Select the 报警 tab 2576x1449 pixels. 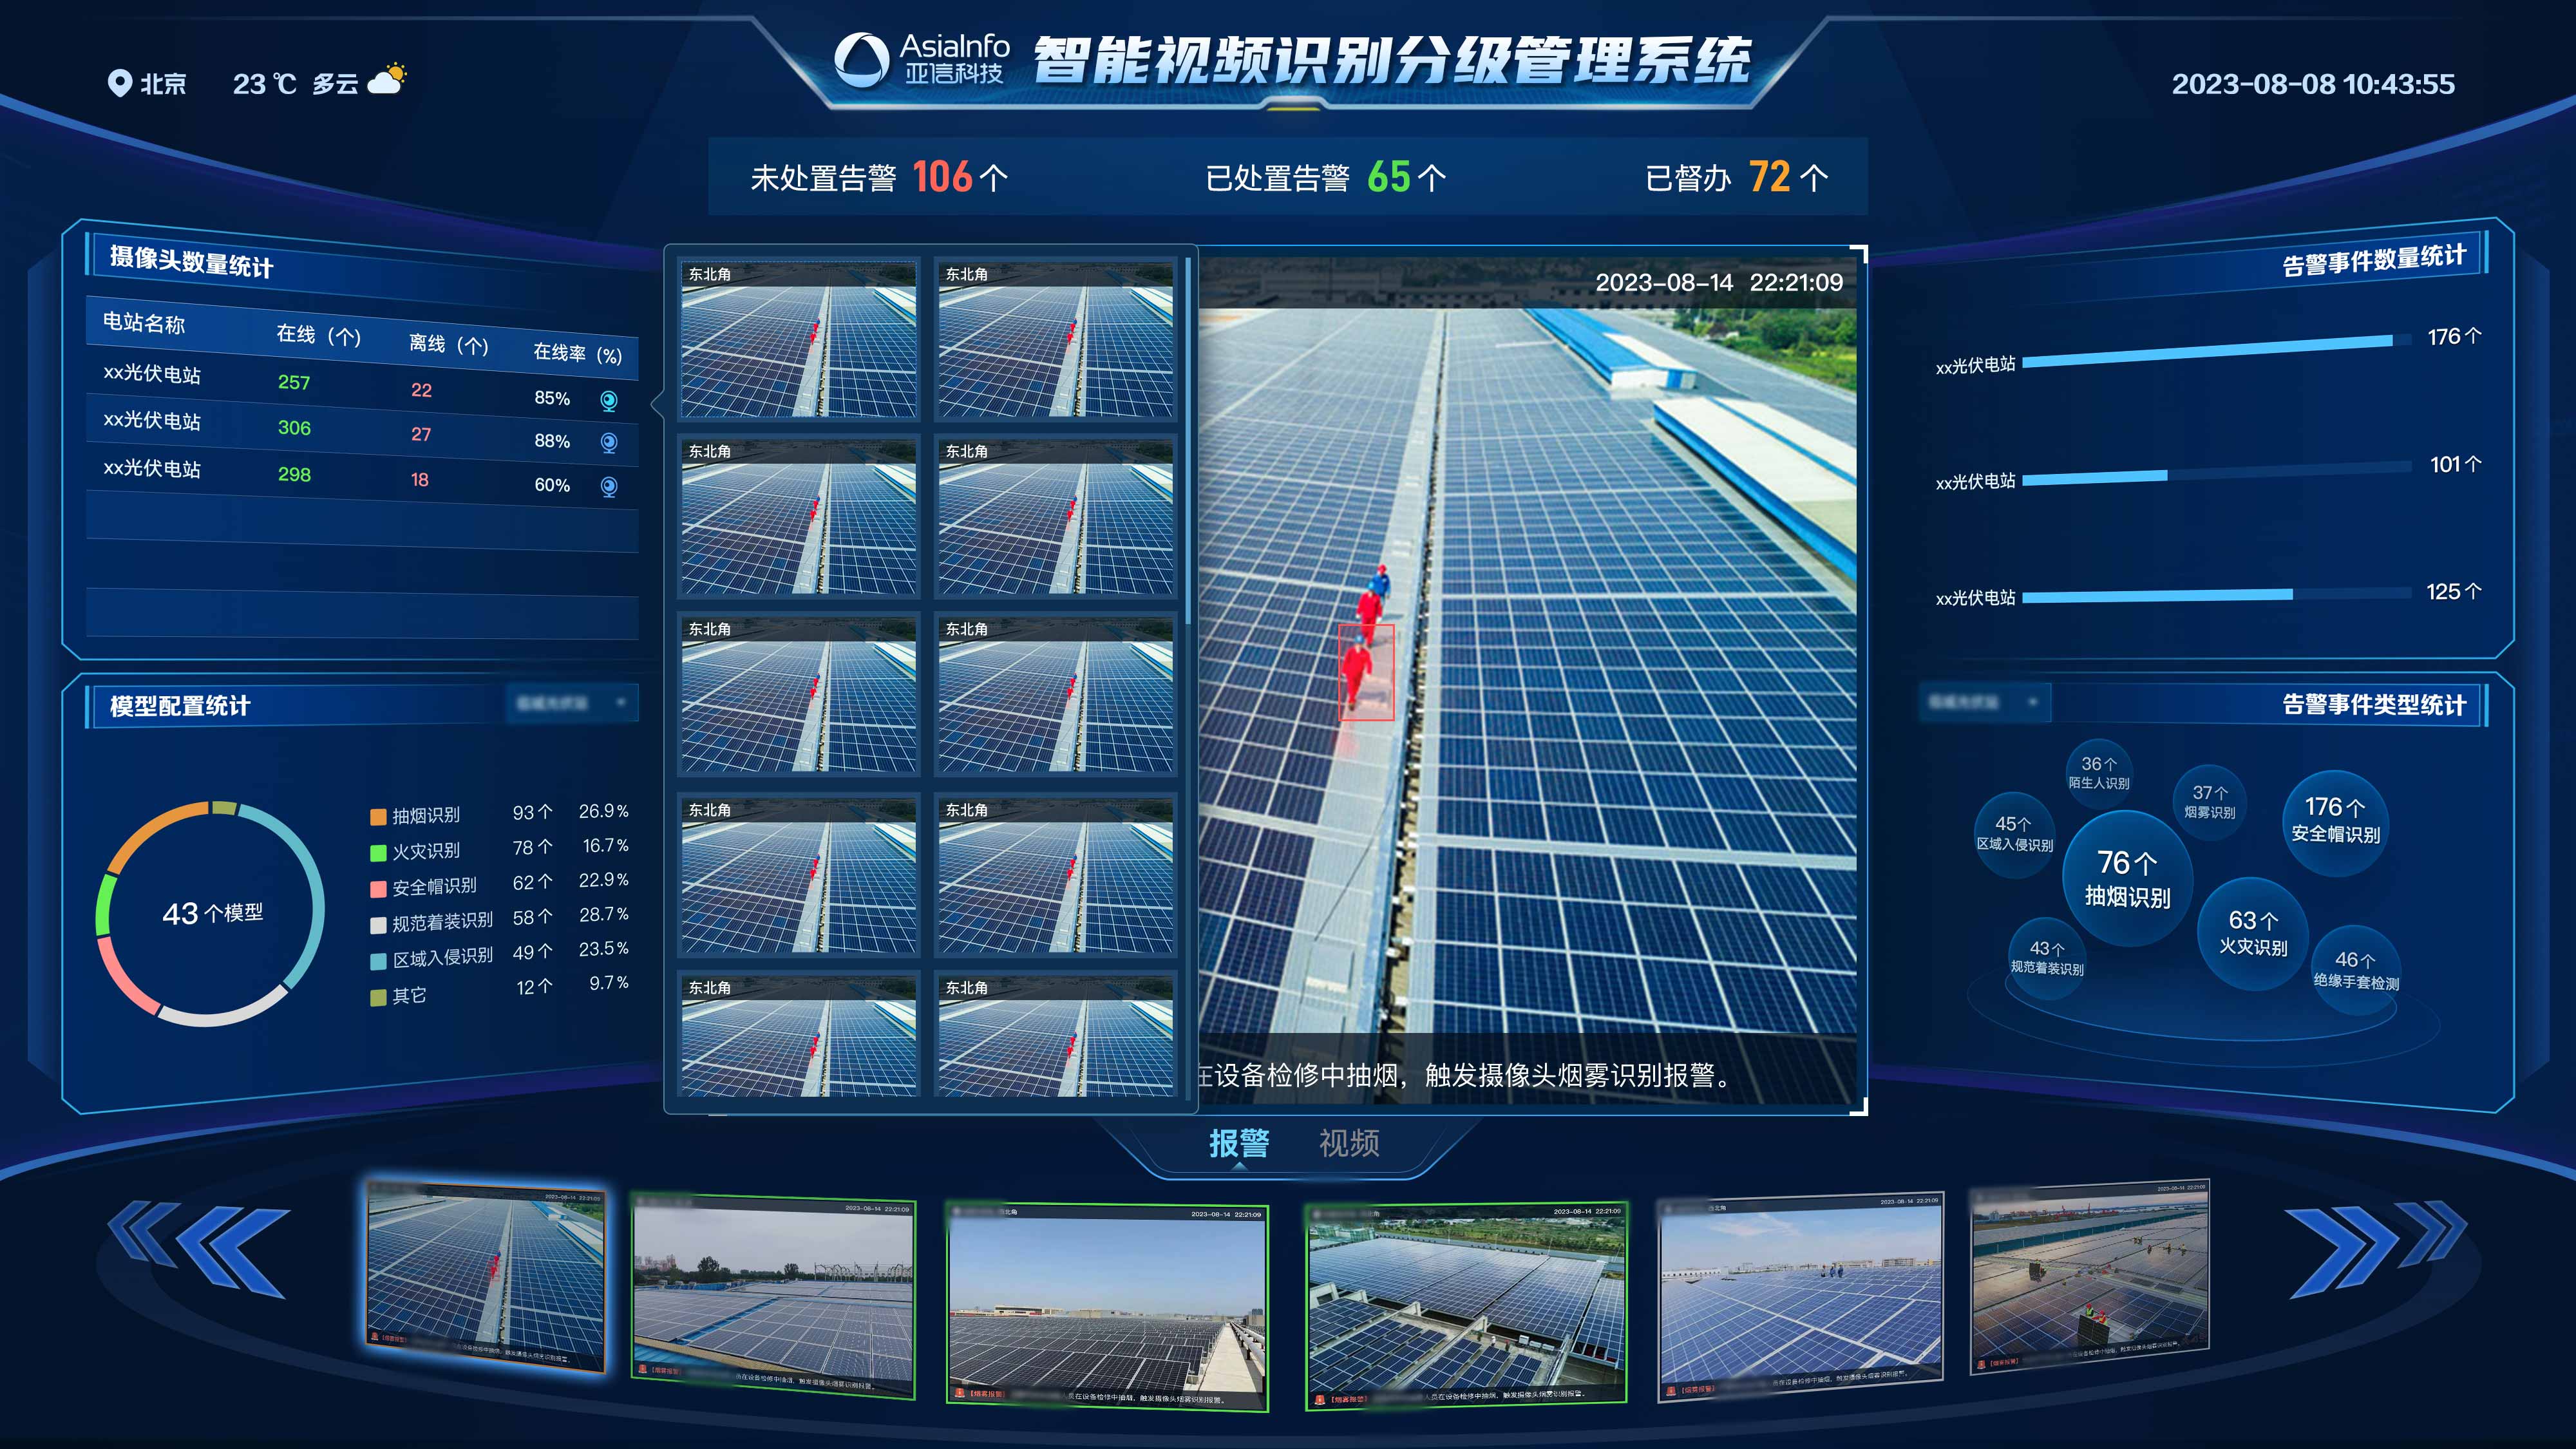[x=1238, y=1142]
